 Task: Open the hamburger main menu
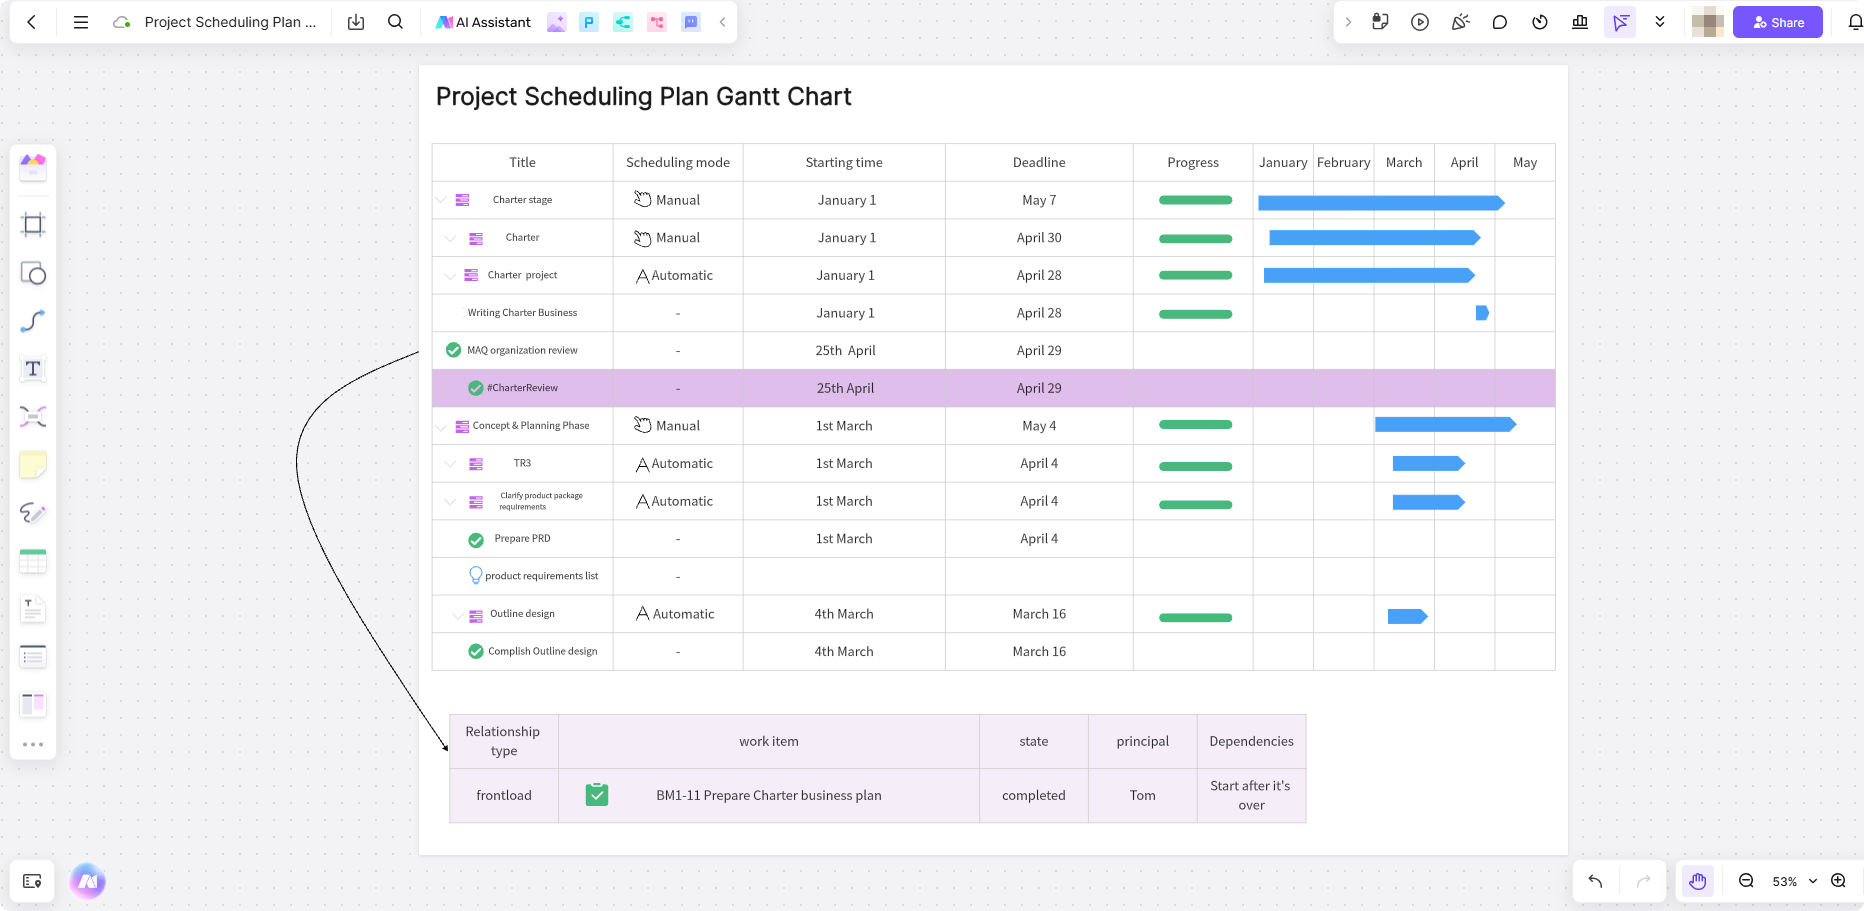click(81, 22)
